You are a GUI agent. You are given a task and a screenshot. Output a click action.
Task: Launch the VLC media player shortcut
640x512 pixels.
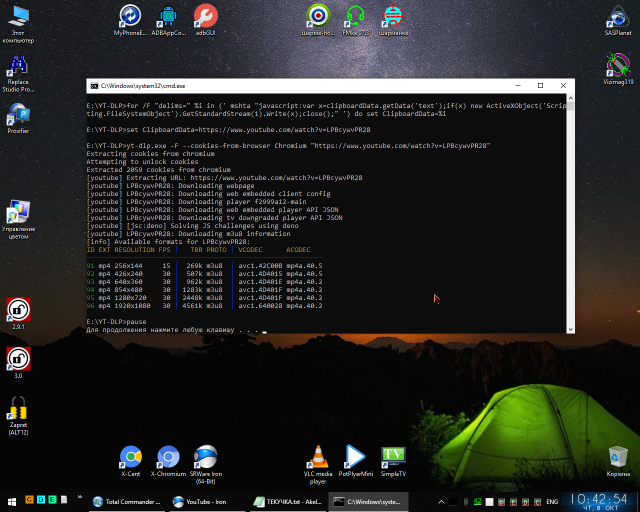coord(318,465)
